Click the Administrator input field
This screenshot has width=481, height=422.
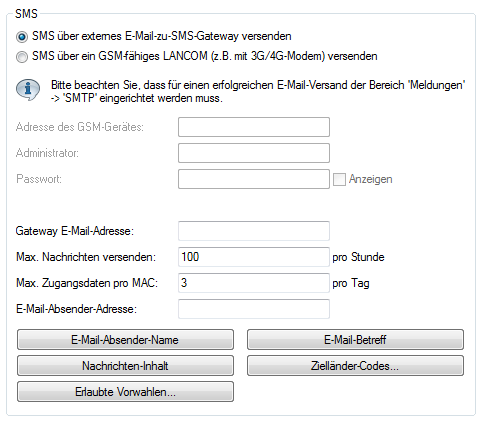point(254,153)
